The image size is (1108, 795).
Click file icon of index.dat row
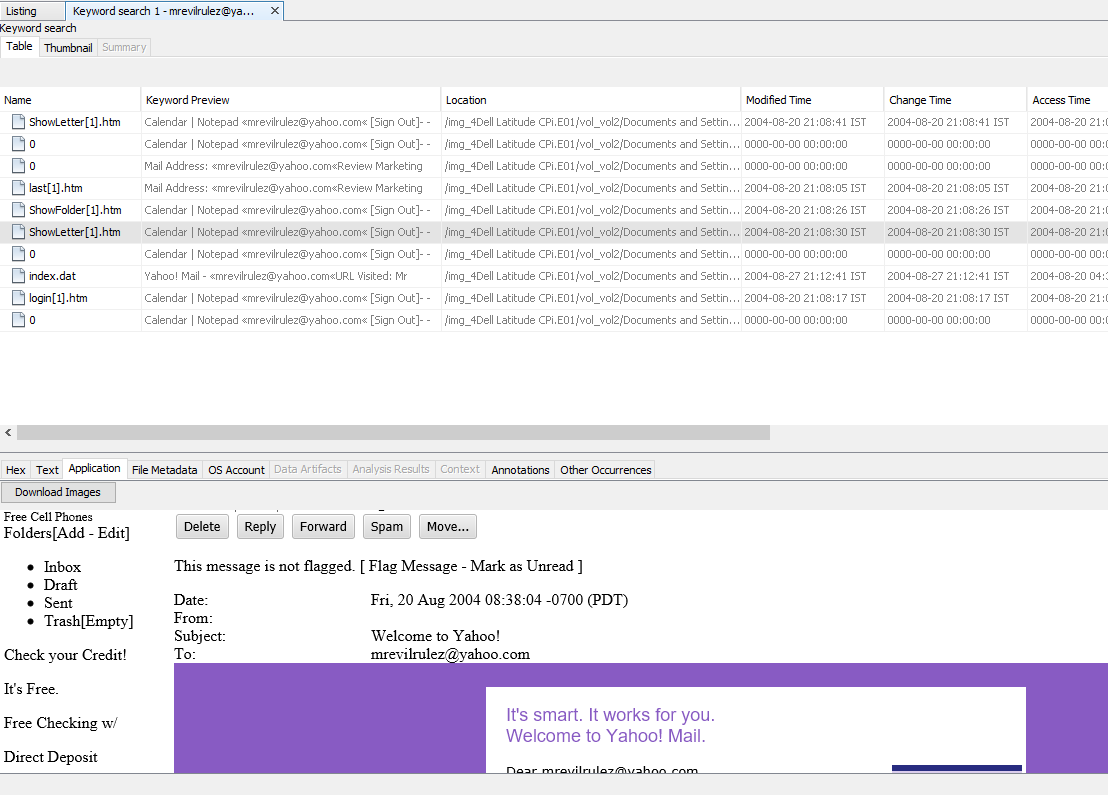[x=18, y=276]
